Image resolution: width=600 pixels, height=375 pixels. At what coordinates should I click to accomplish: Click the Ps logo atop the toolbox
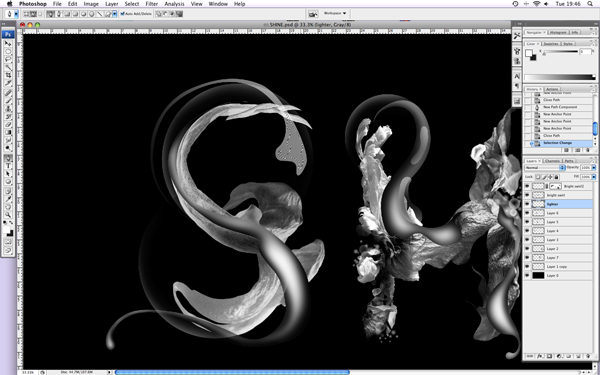tap(8, 34)
